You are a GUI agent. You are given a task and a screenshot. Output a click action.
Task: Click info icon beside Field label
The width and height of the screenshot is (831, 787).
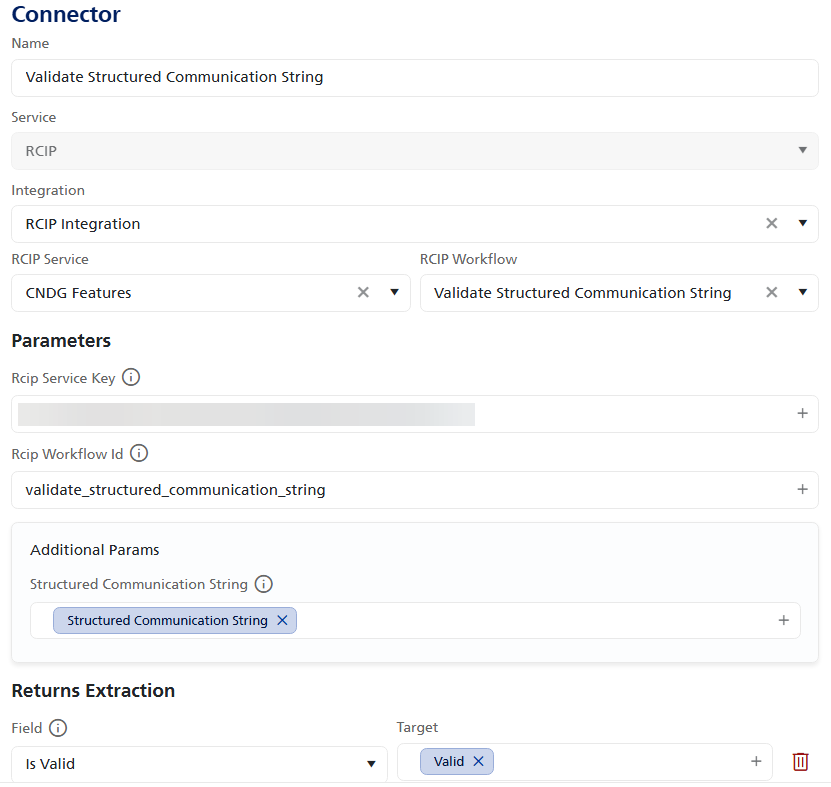58,728
